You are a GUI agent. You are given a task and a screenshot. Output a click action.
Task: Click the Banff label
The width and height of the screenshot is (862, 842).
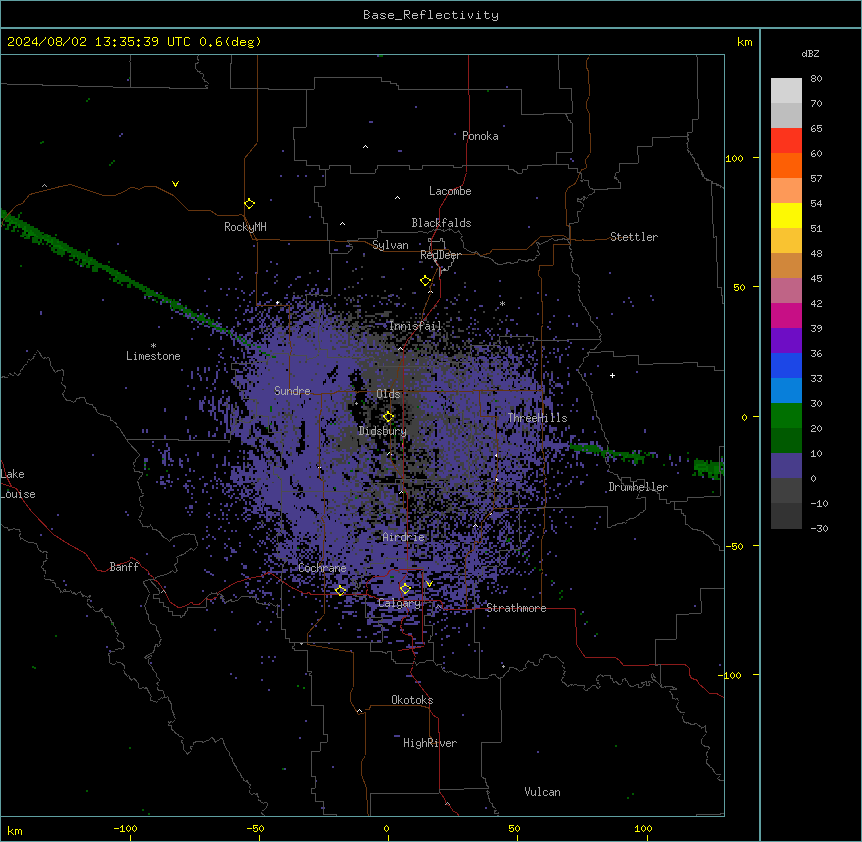pyautogui.click(x=124, y=567)
